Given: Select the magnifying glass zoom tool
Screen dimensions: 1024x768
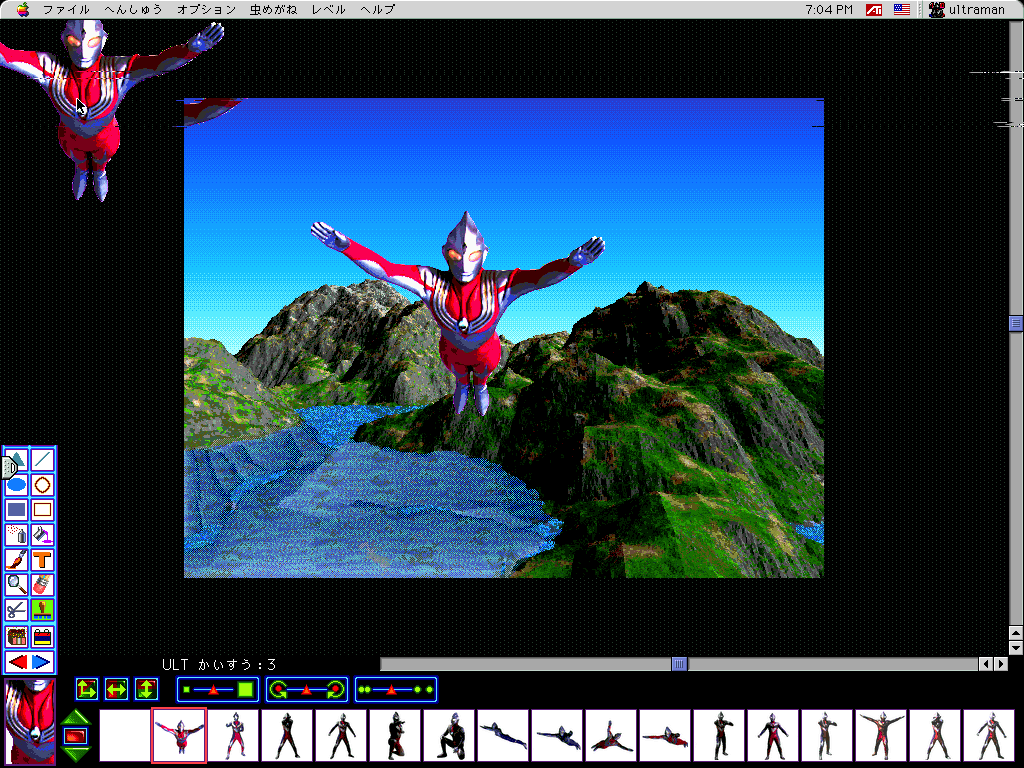Looking at the screenshot, I should [x=16, y=584].
